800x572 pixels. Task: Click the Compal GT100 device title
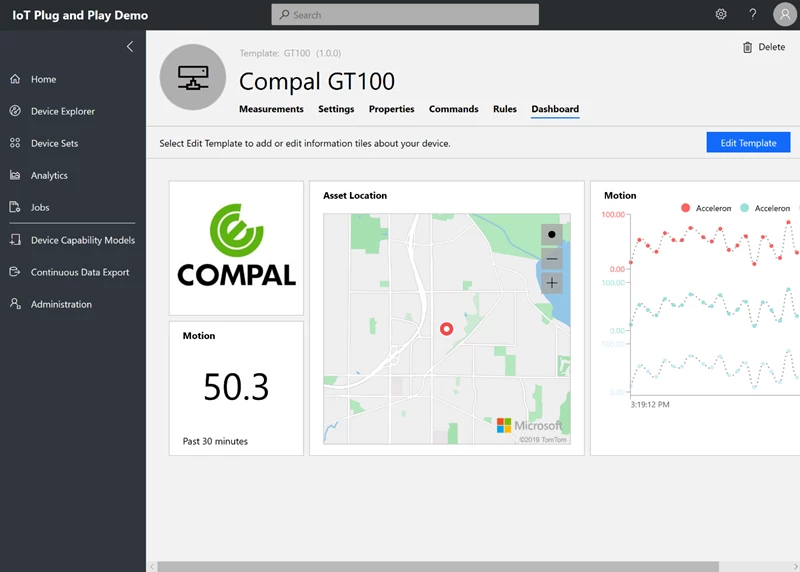(x=317, y=81)
